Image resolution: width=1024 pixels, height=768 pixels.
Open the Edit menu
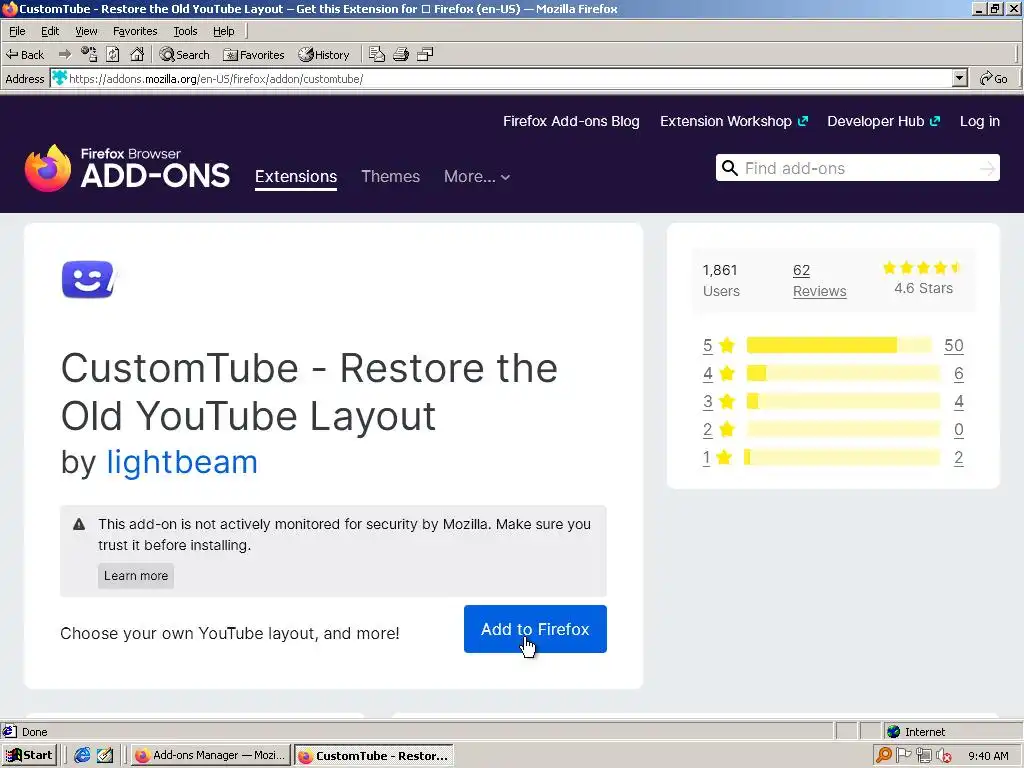50,31
